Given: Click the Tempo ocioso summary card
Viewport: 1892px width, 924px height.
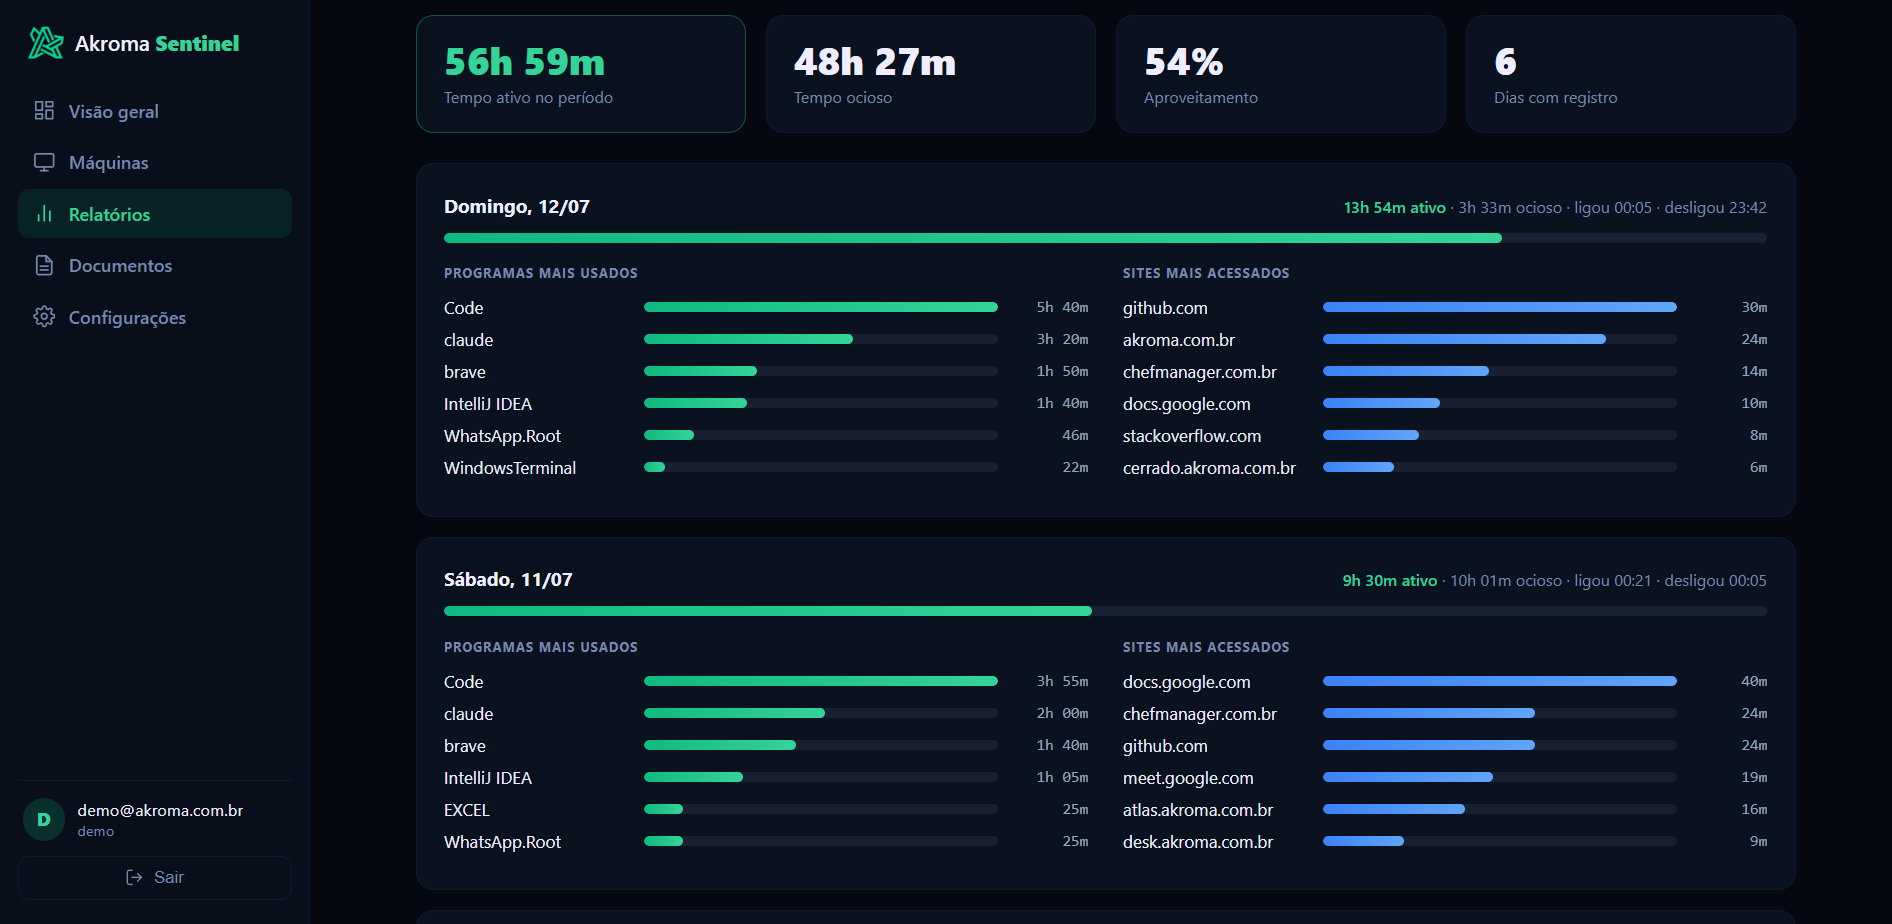Looking at the screenshot, I should (931, 74).
